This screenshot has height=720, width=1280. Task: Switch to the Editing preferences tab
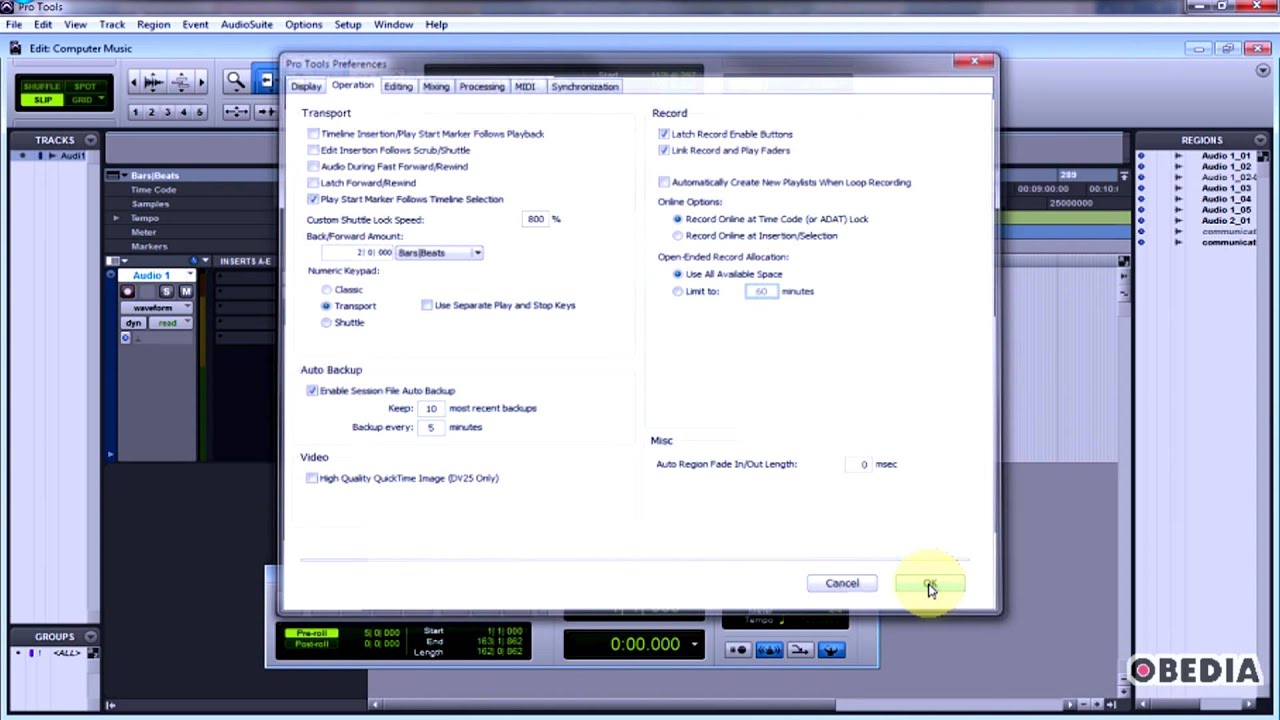(398, 87)
